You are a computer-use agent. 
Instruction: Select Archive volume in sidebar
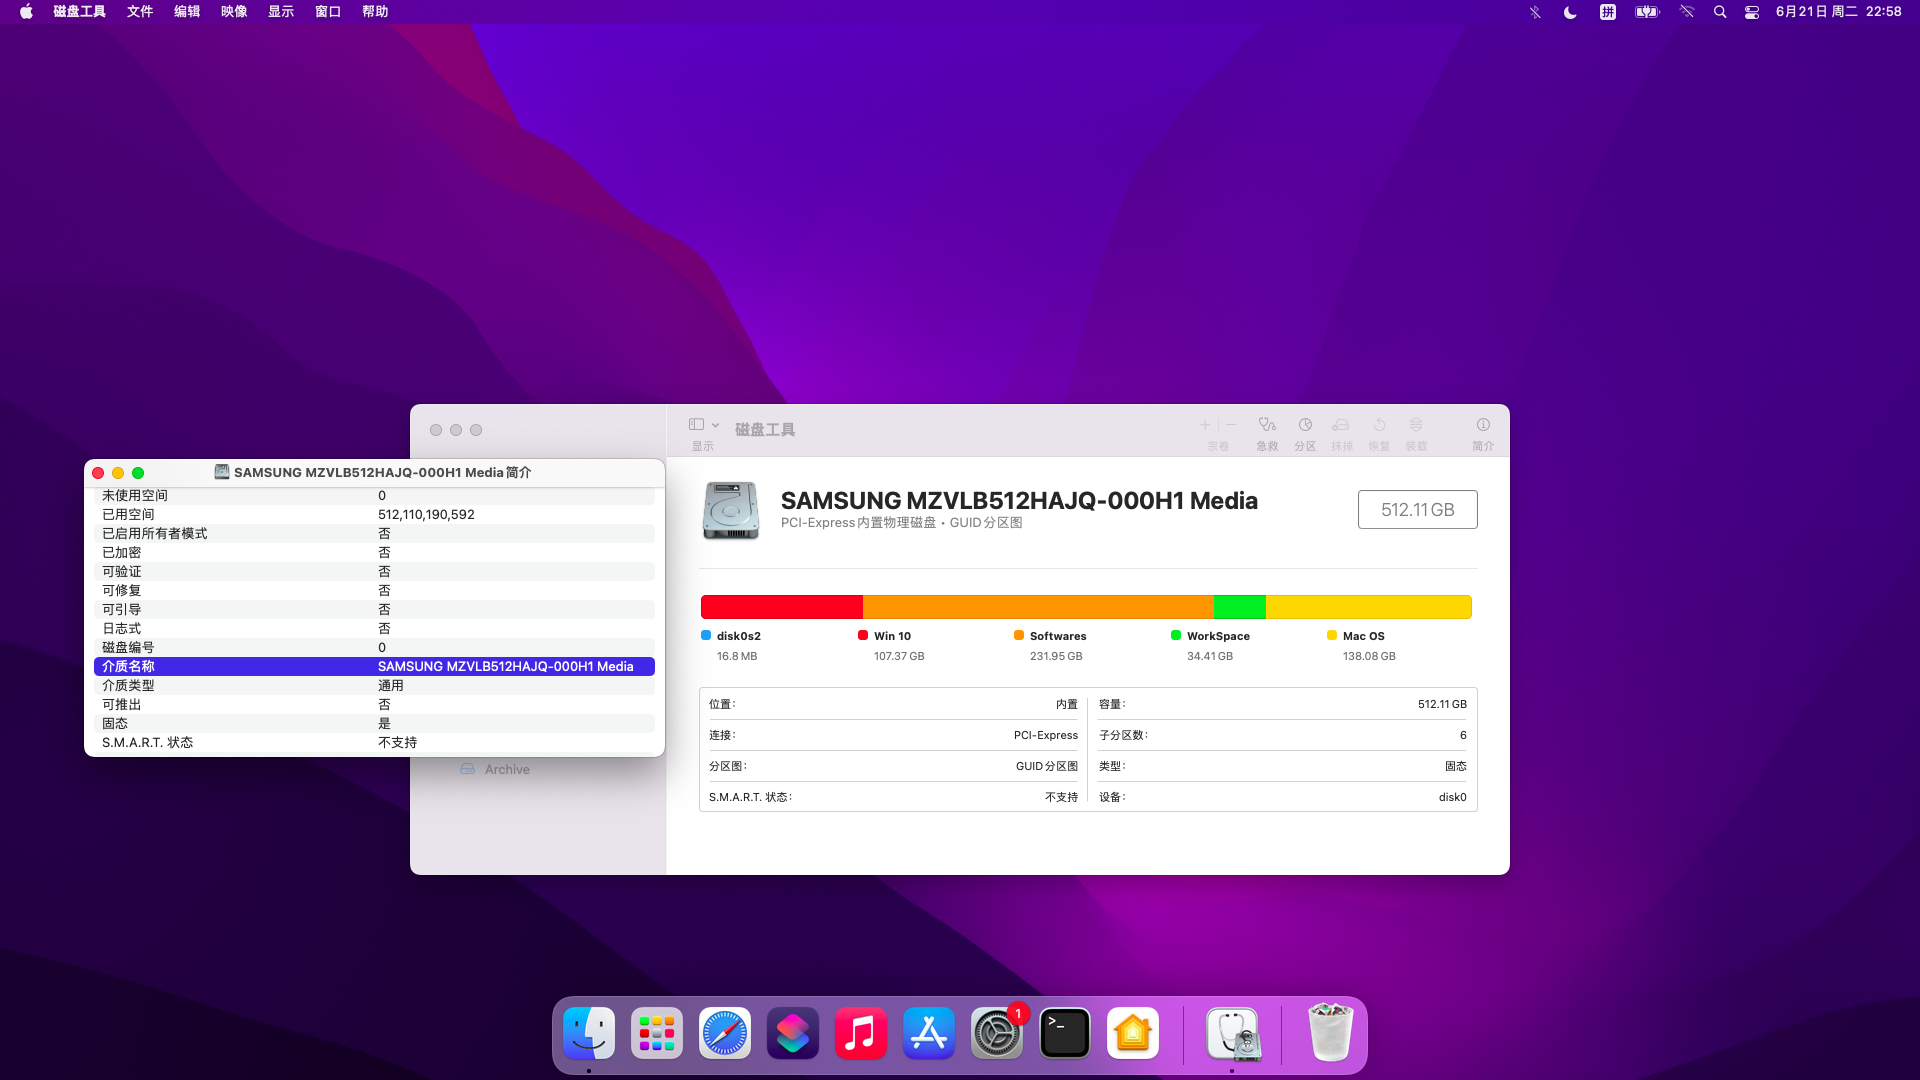pyautogui.click(x=507, y=769)
